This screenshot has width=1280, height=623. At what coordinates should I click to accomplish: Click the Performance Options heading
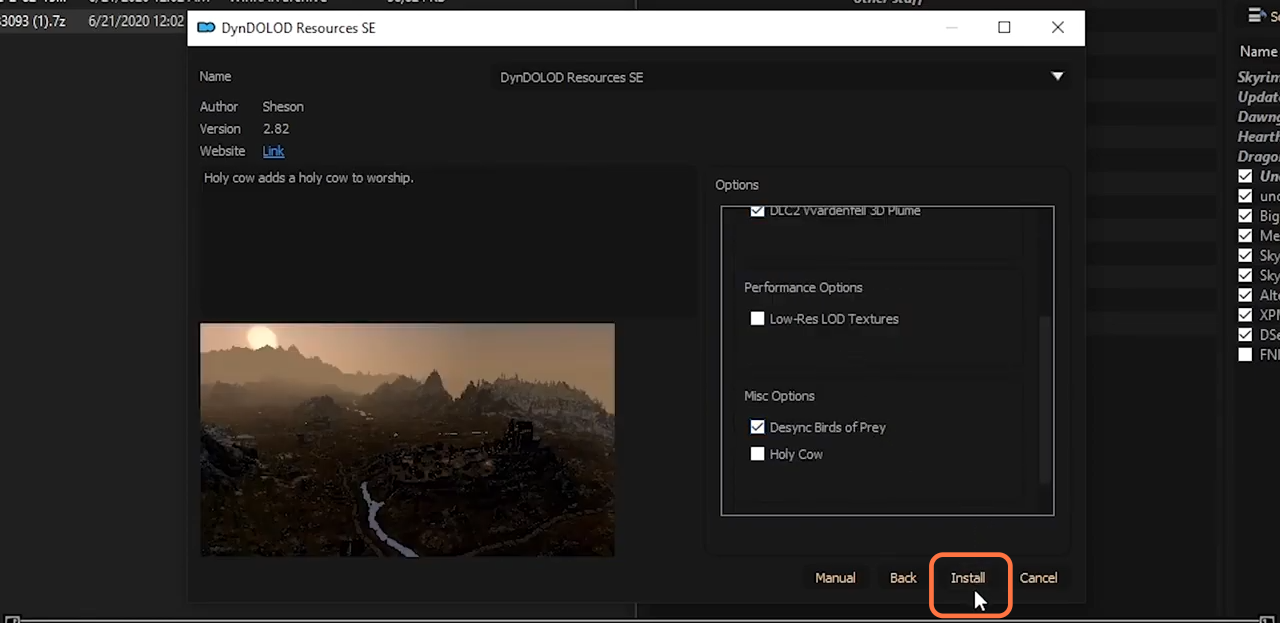coord(803,288)
